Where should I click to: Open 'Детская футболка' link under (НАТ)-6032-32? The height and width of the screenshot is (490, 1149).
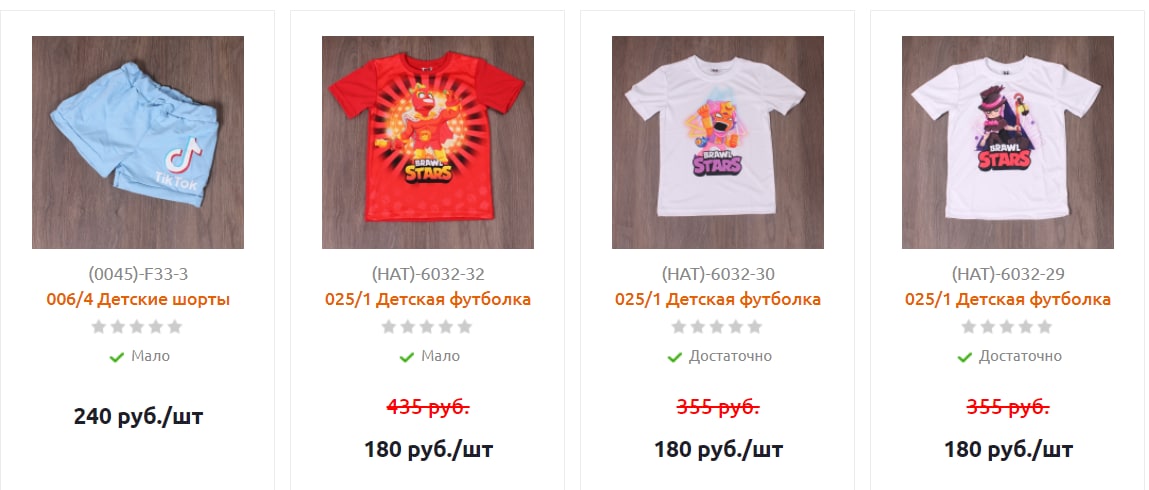coord(428,299)
